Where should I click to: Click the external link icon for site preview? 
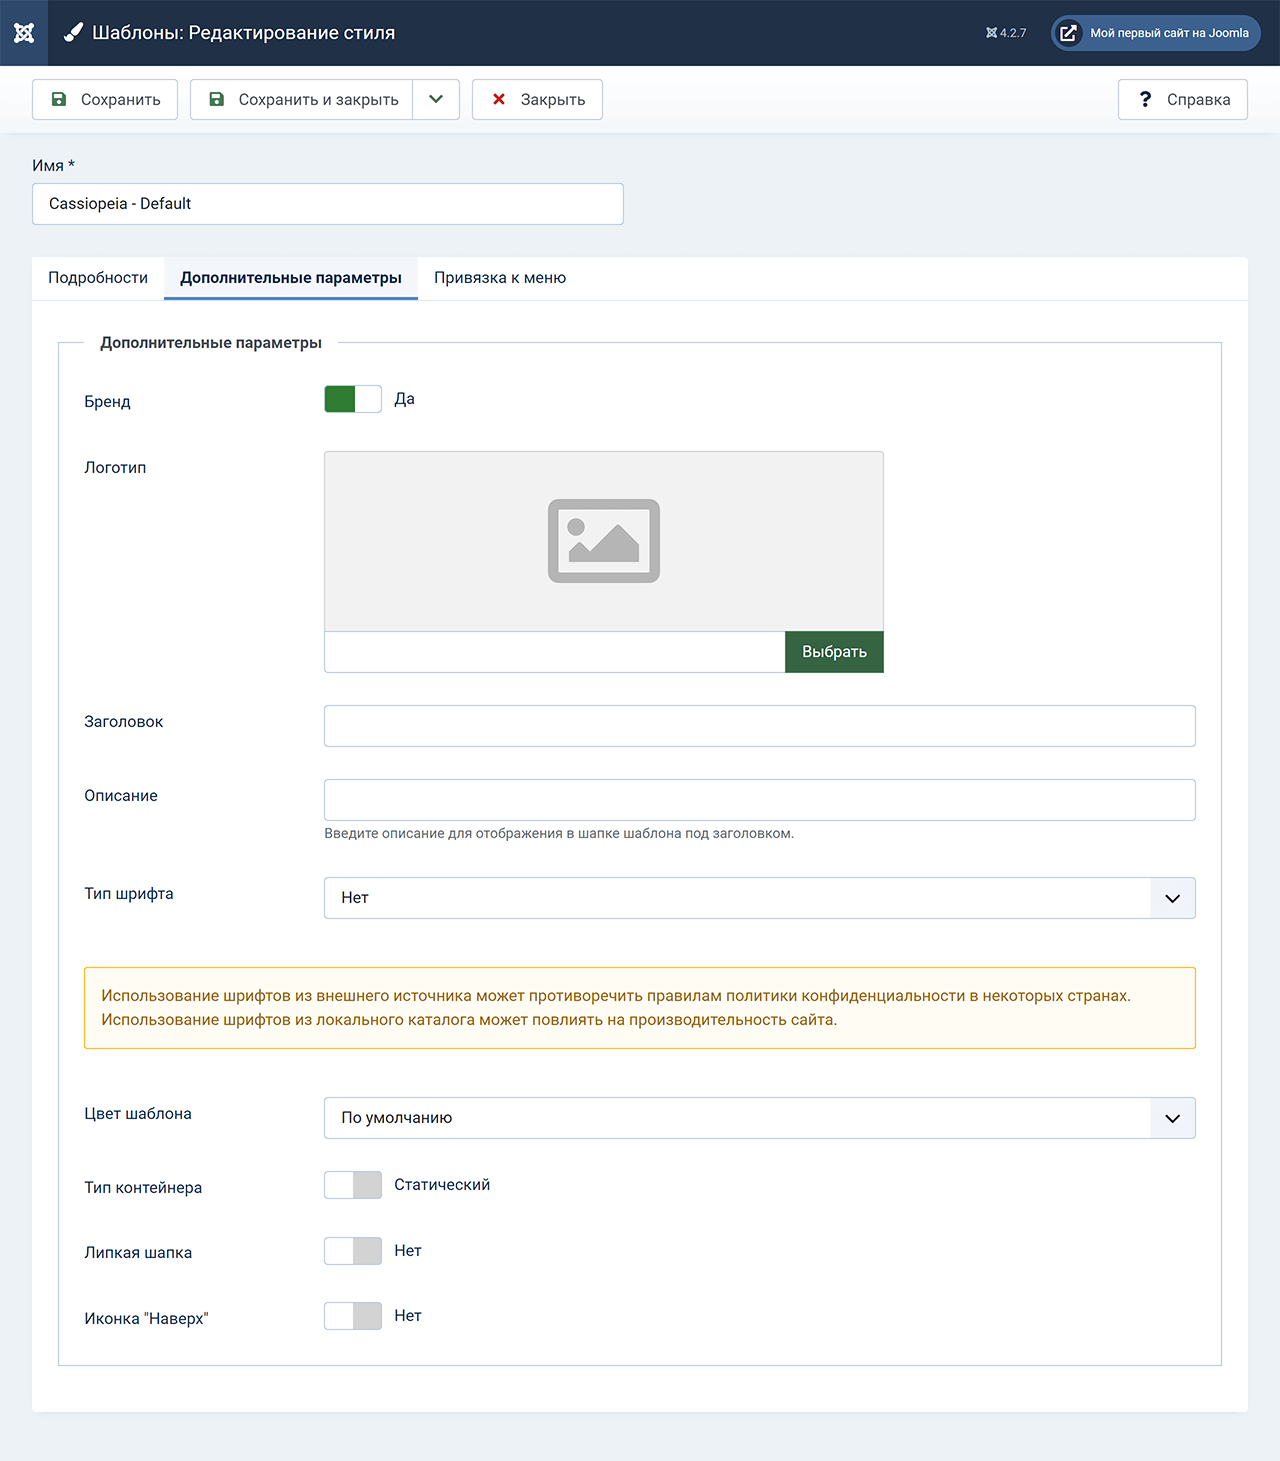click(x=1068, y=33)
